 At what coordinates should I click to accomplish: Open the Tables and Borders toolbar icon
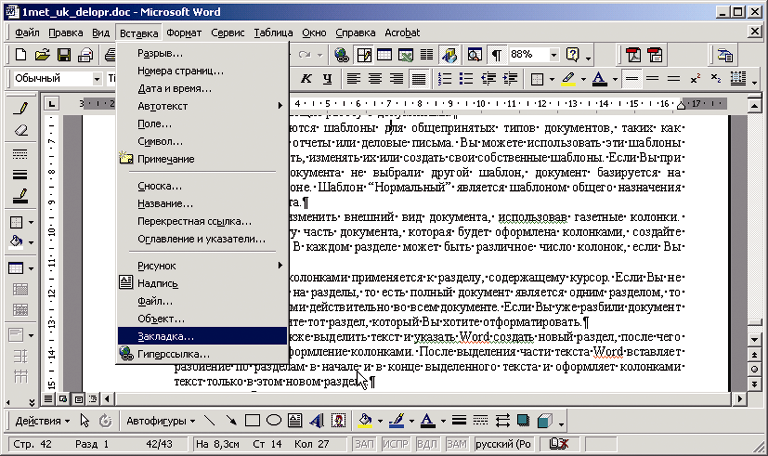[364, 54]
